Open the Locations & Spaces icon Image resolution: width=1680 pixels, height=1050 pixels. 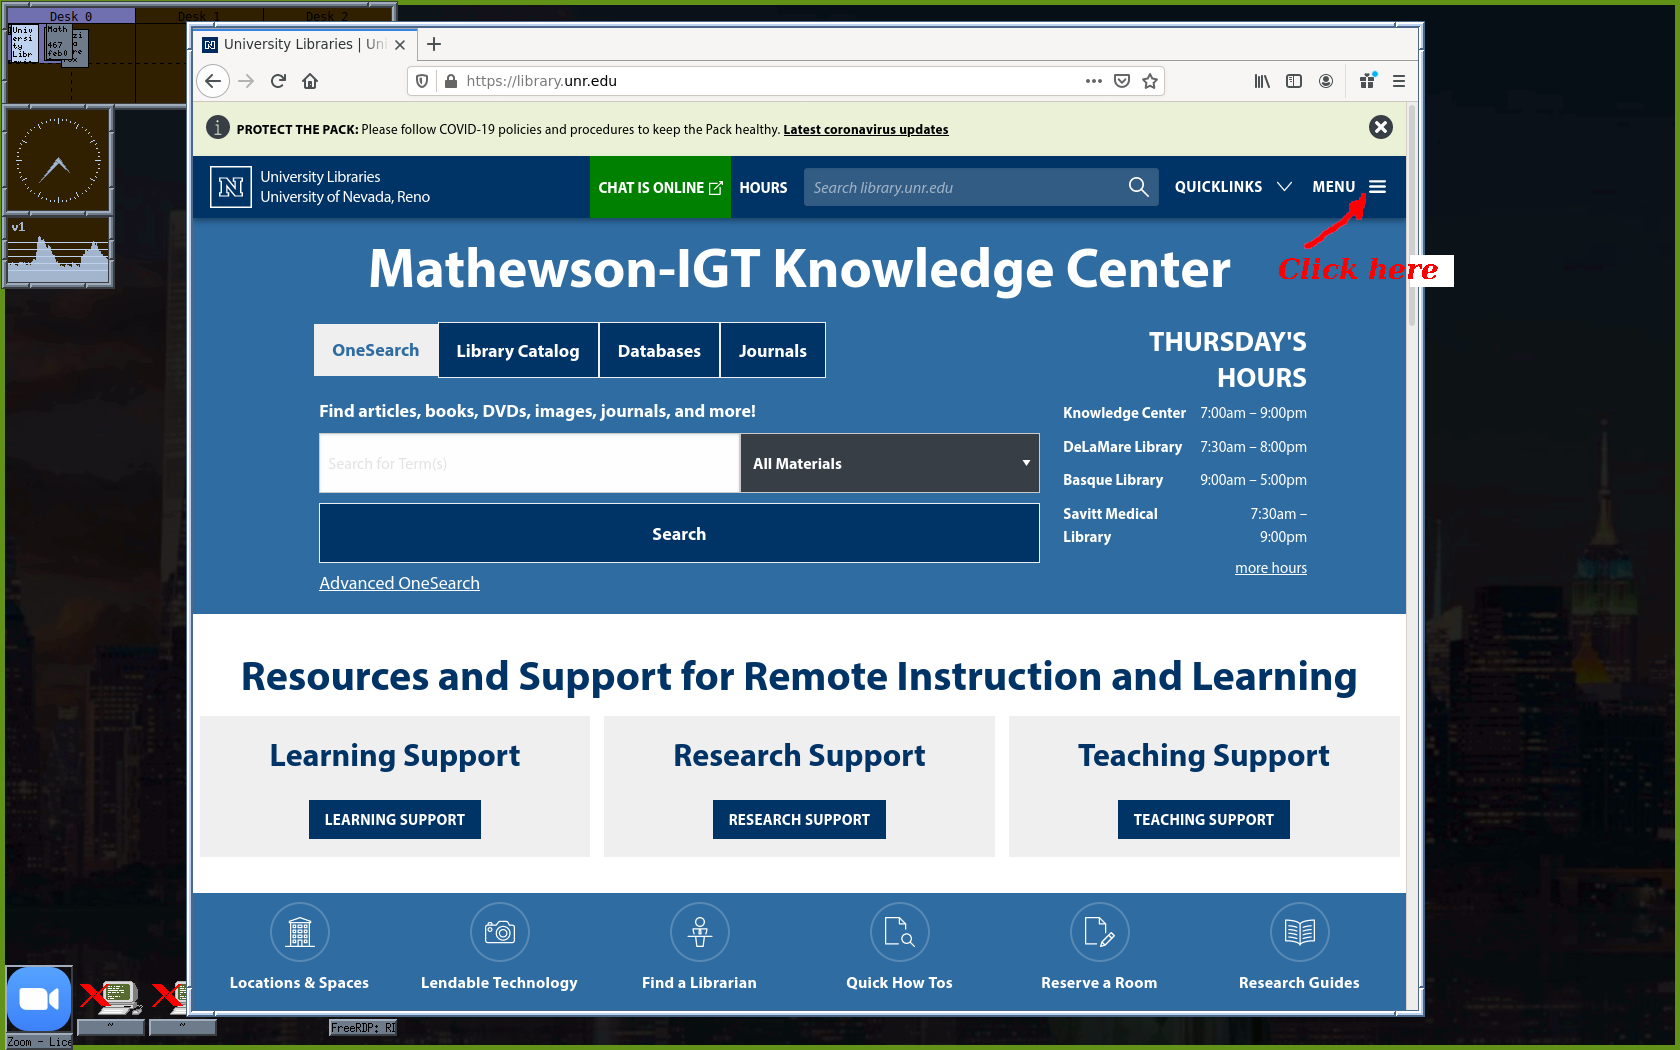point(299,932)
